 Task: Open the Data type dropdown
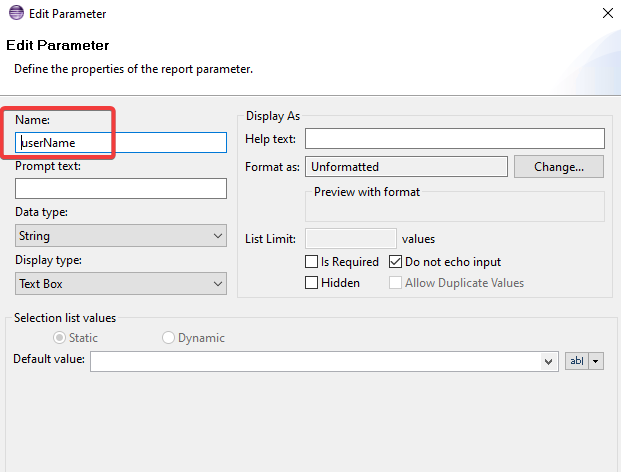click(x=121, y=236)
